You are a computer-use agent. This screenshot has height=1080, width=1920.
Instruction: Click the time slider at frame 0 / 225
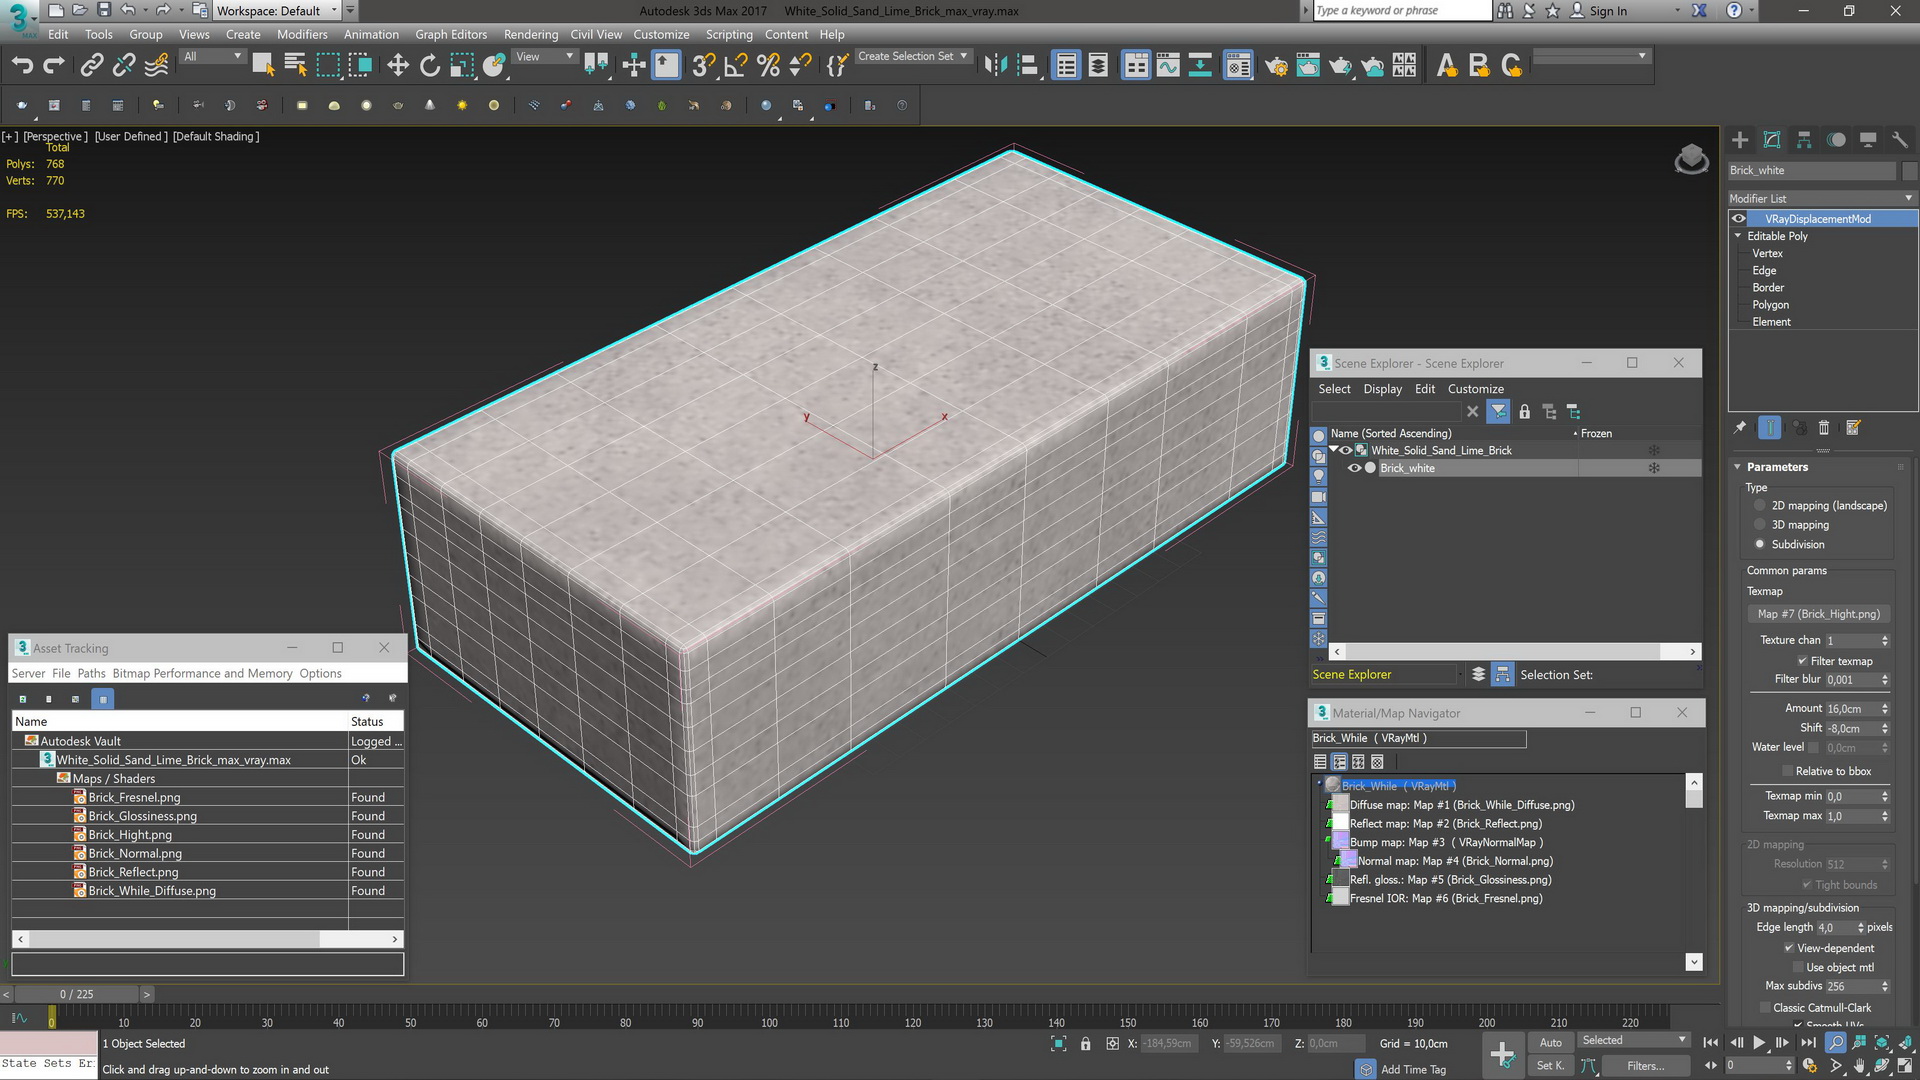coord(76,994)
